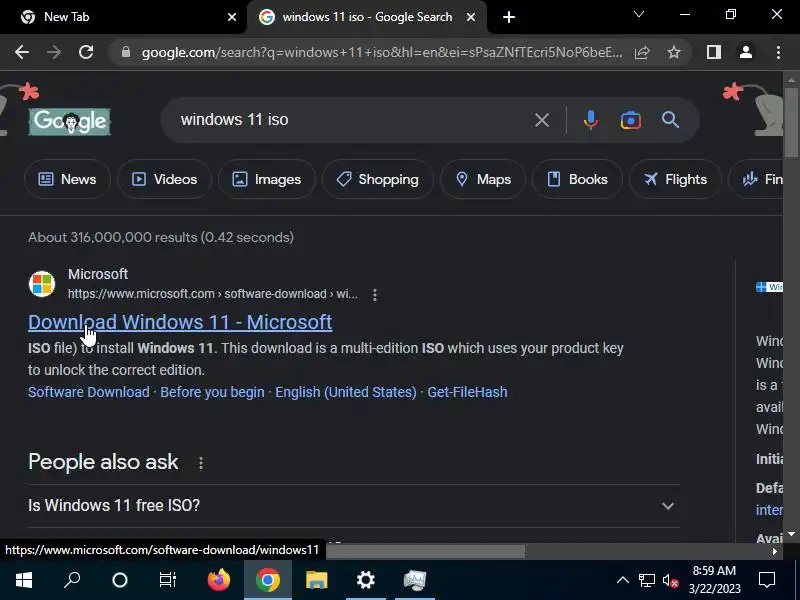Open File Explorer from the taskbar
Viewport: 800px width, 600px height.
[x=317, y=580]
